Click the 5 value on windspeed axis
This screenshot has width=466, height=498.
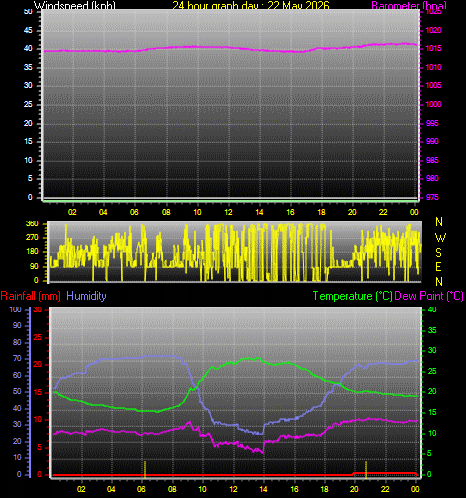(x=30, y=178)
